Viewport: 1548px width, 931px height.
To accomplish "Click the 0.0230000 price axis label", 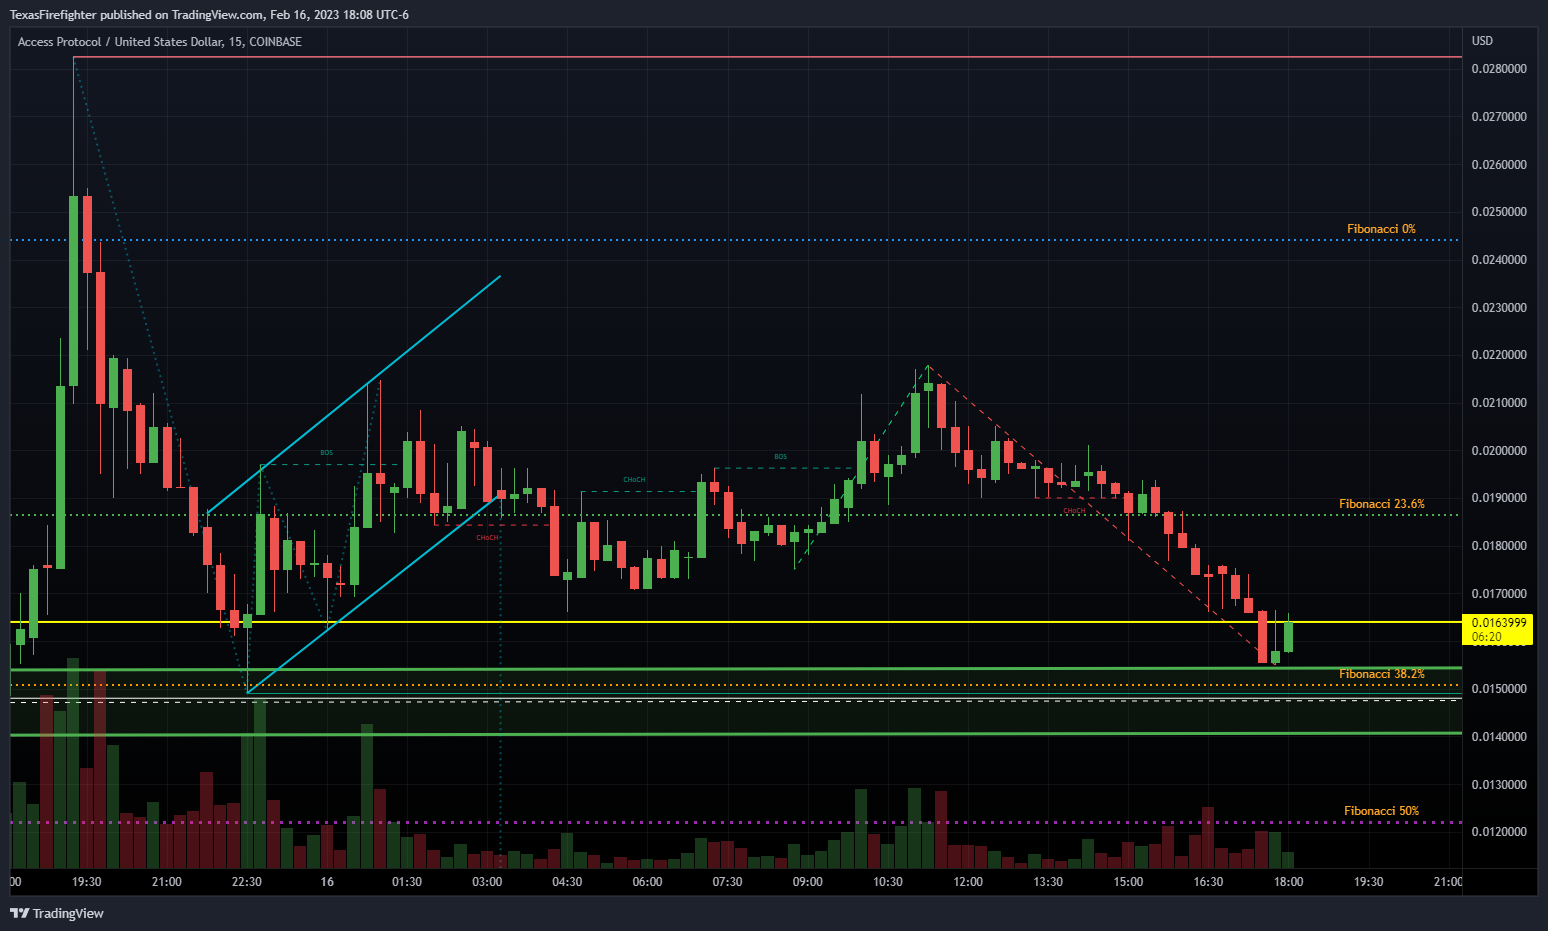I will point(1499,308).
